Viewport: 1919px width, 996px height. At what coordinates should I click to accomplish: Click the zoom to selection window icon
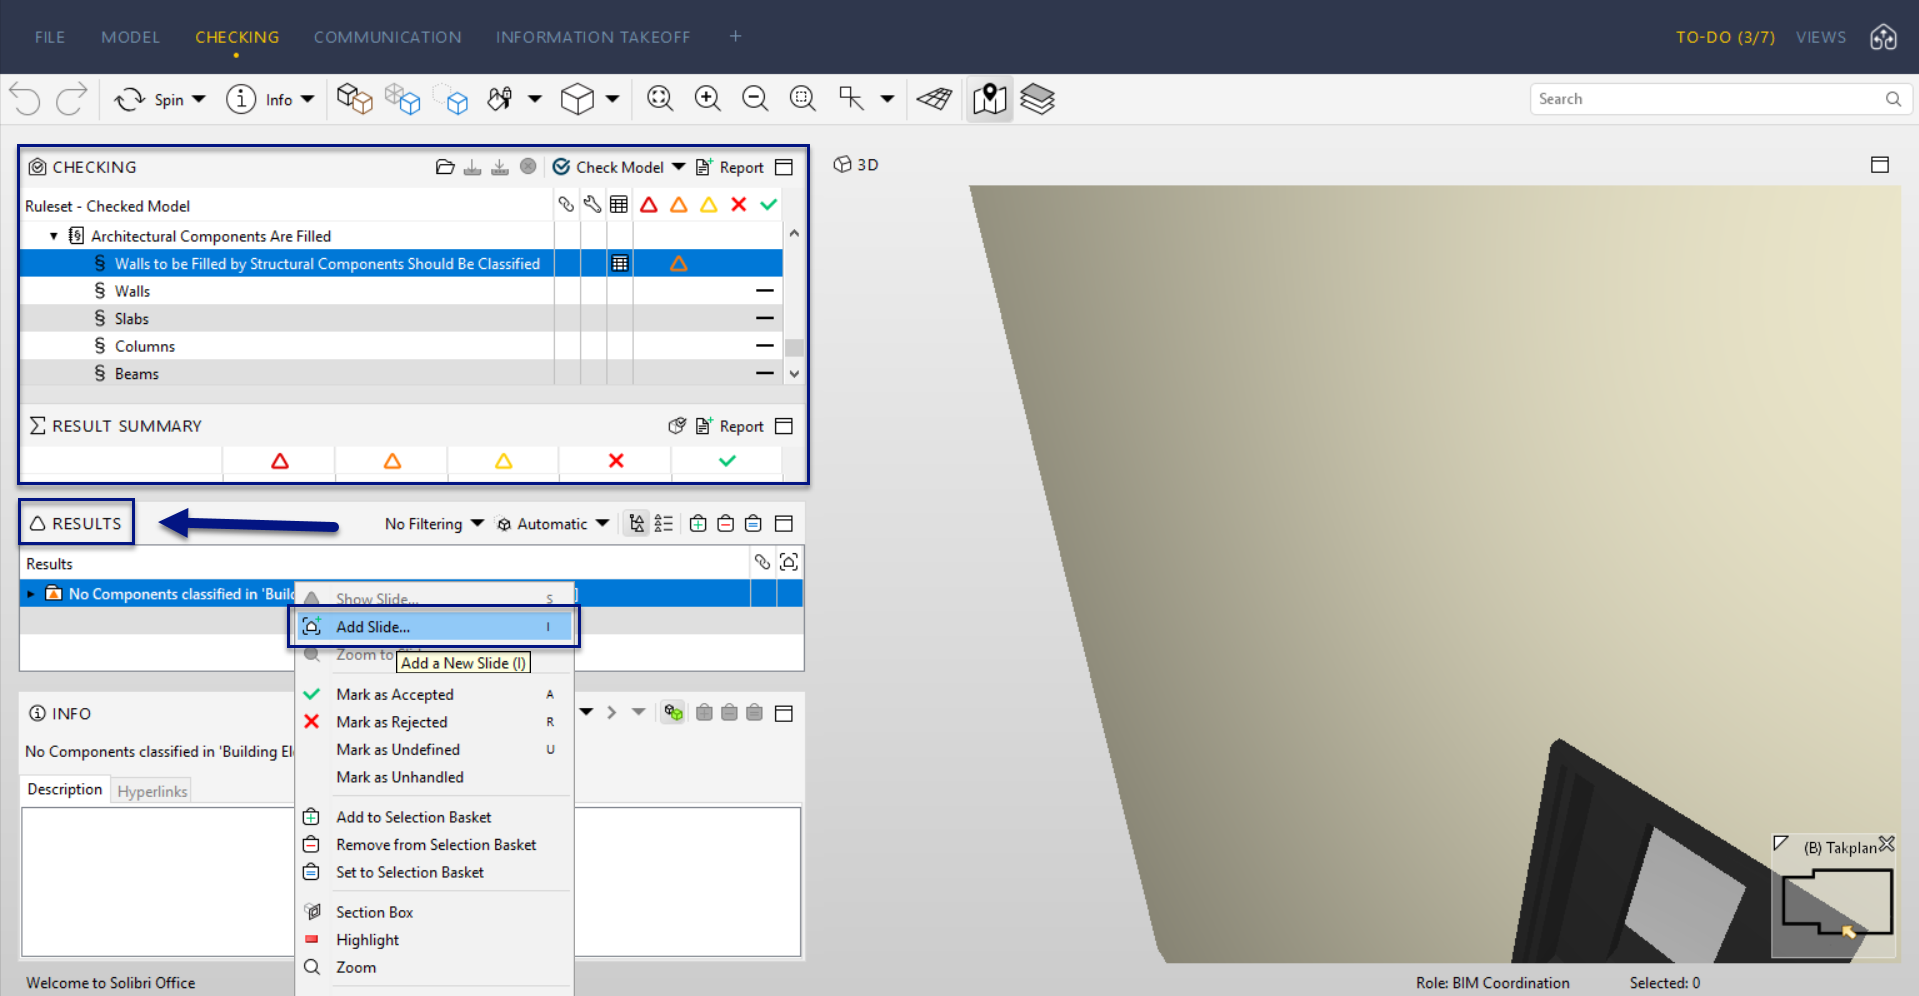(x=803, y=98)
